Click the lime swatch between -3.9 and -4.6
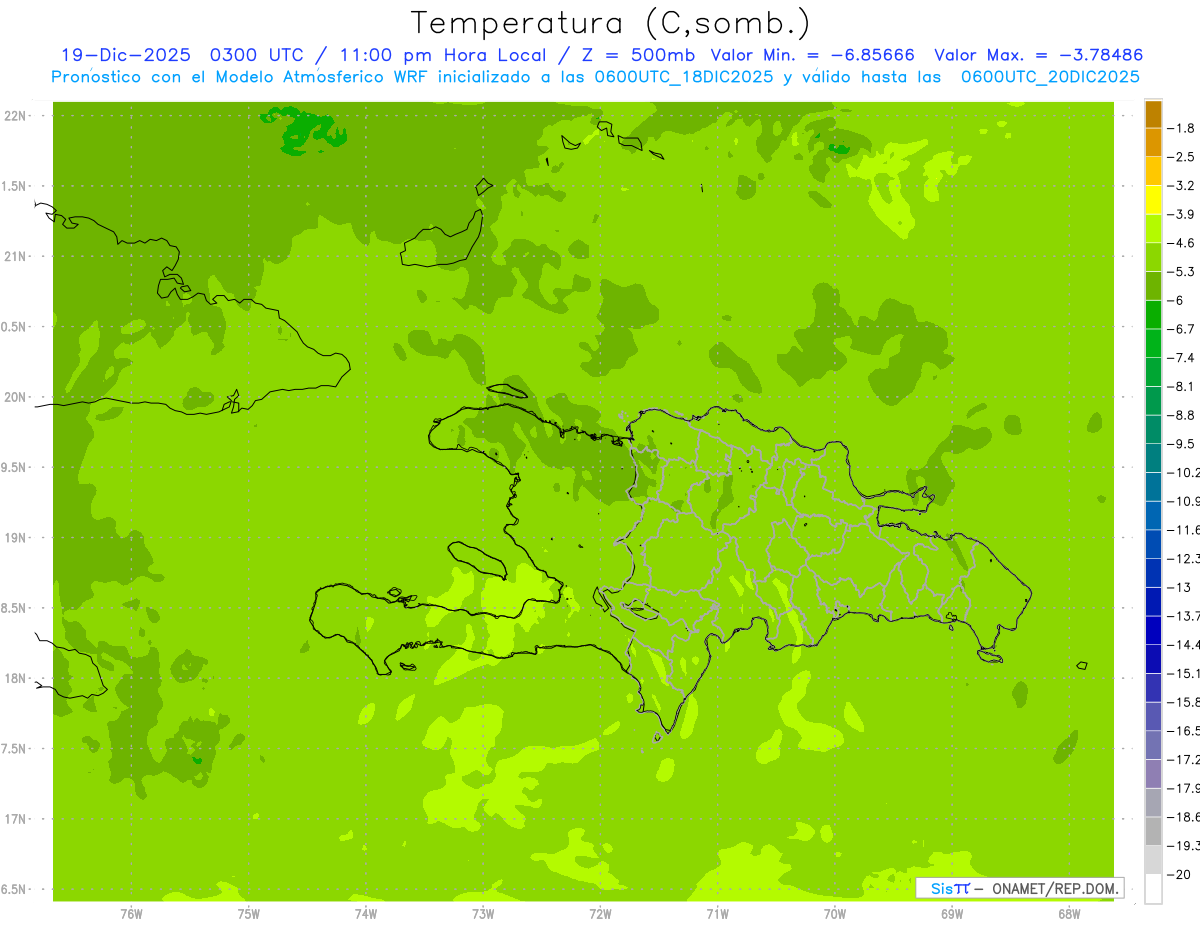Image resolution: width=1200 pixels, height=927 pixels. click(x=1153, y=228)
